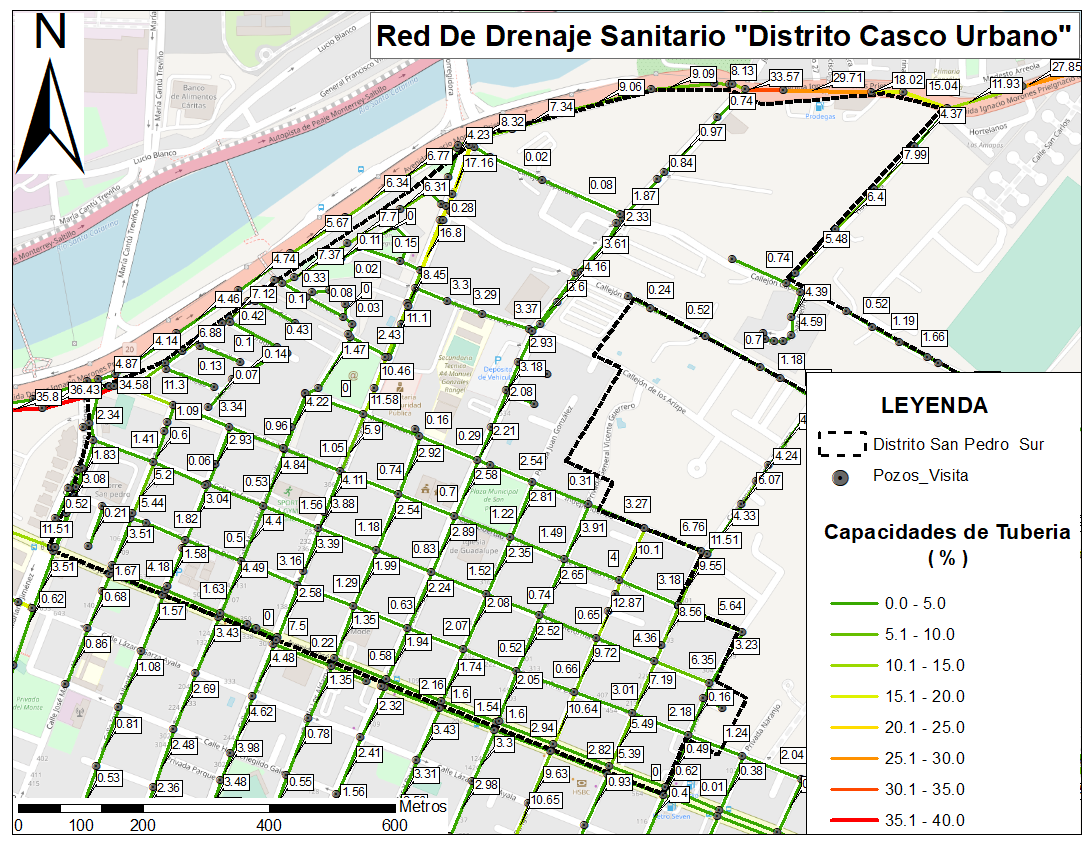Click the 10.46 pipe capacity label
The width and height of the screenshot is (1090, 850).
pos(396,371)
